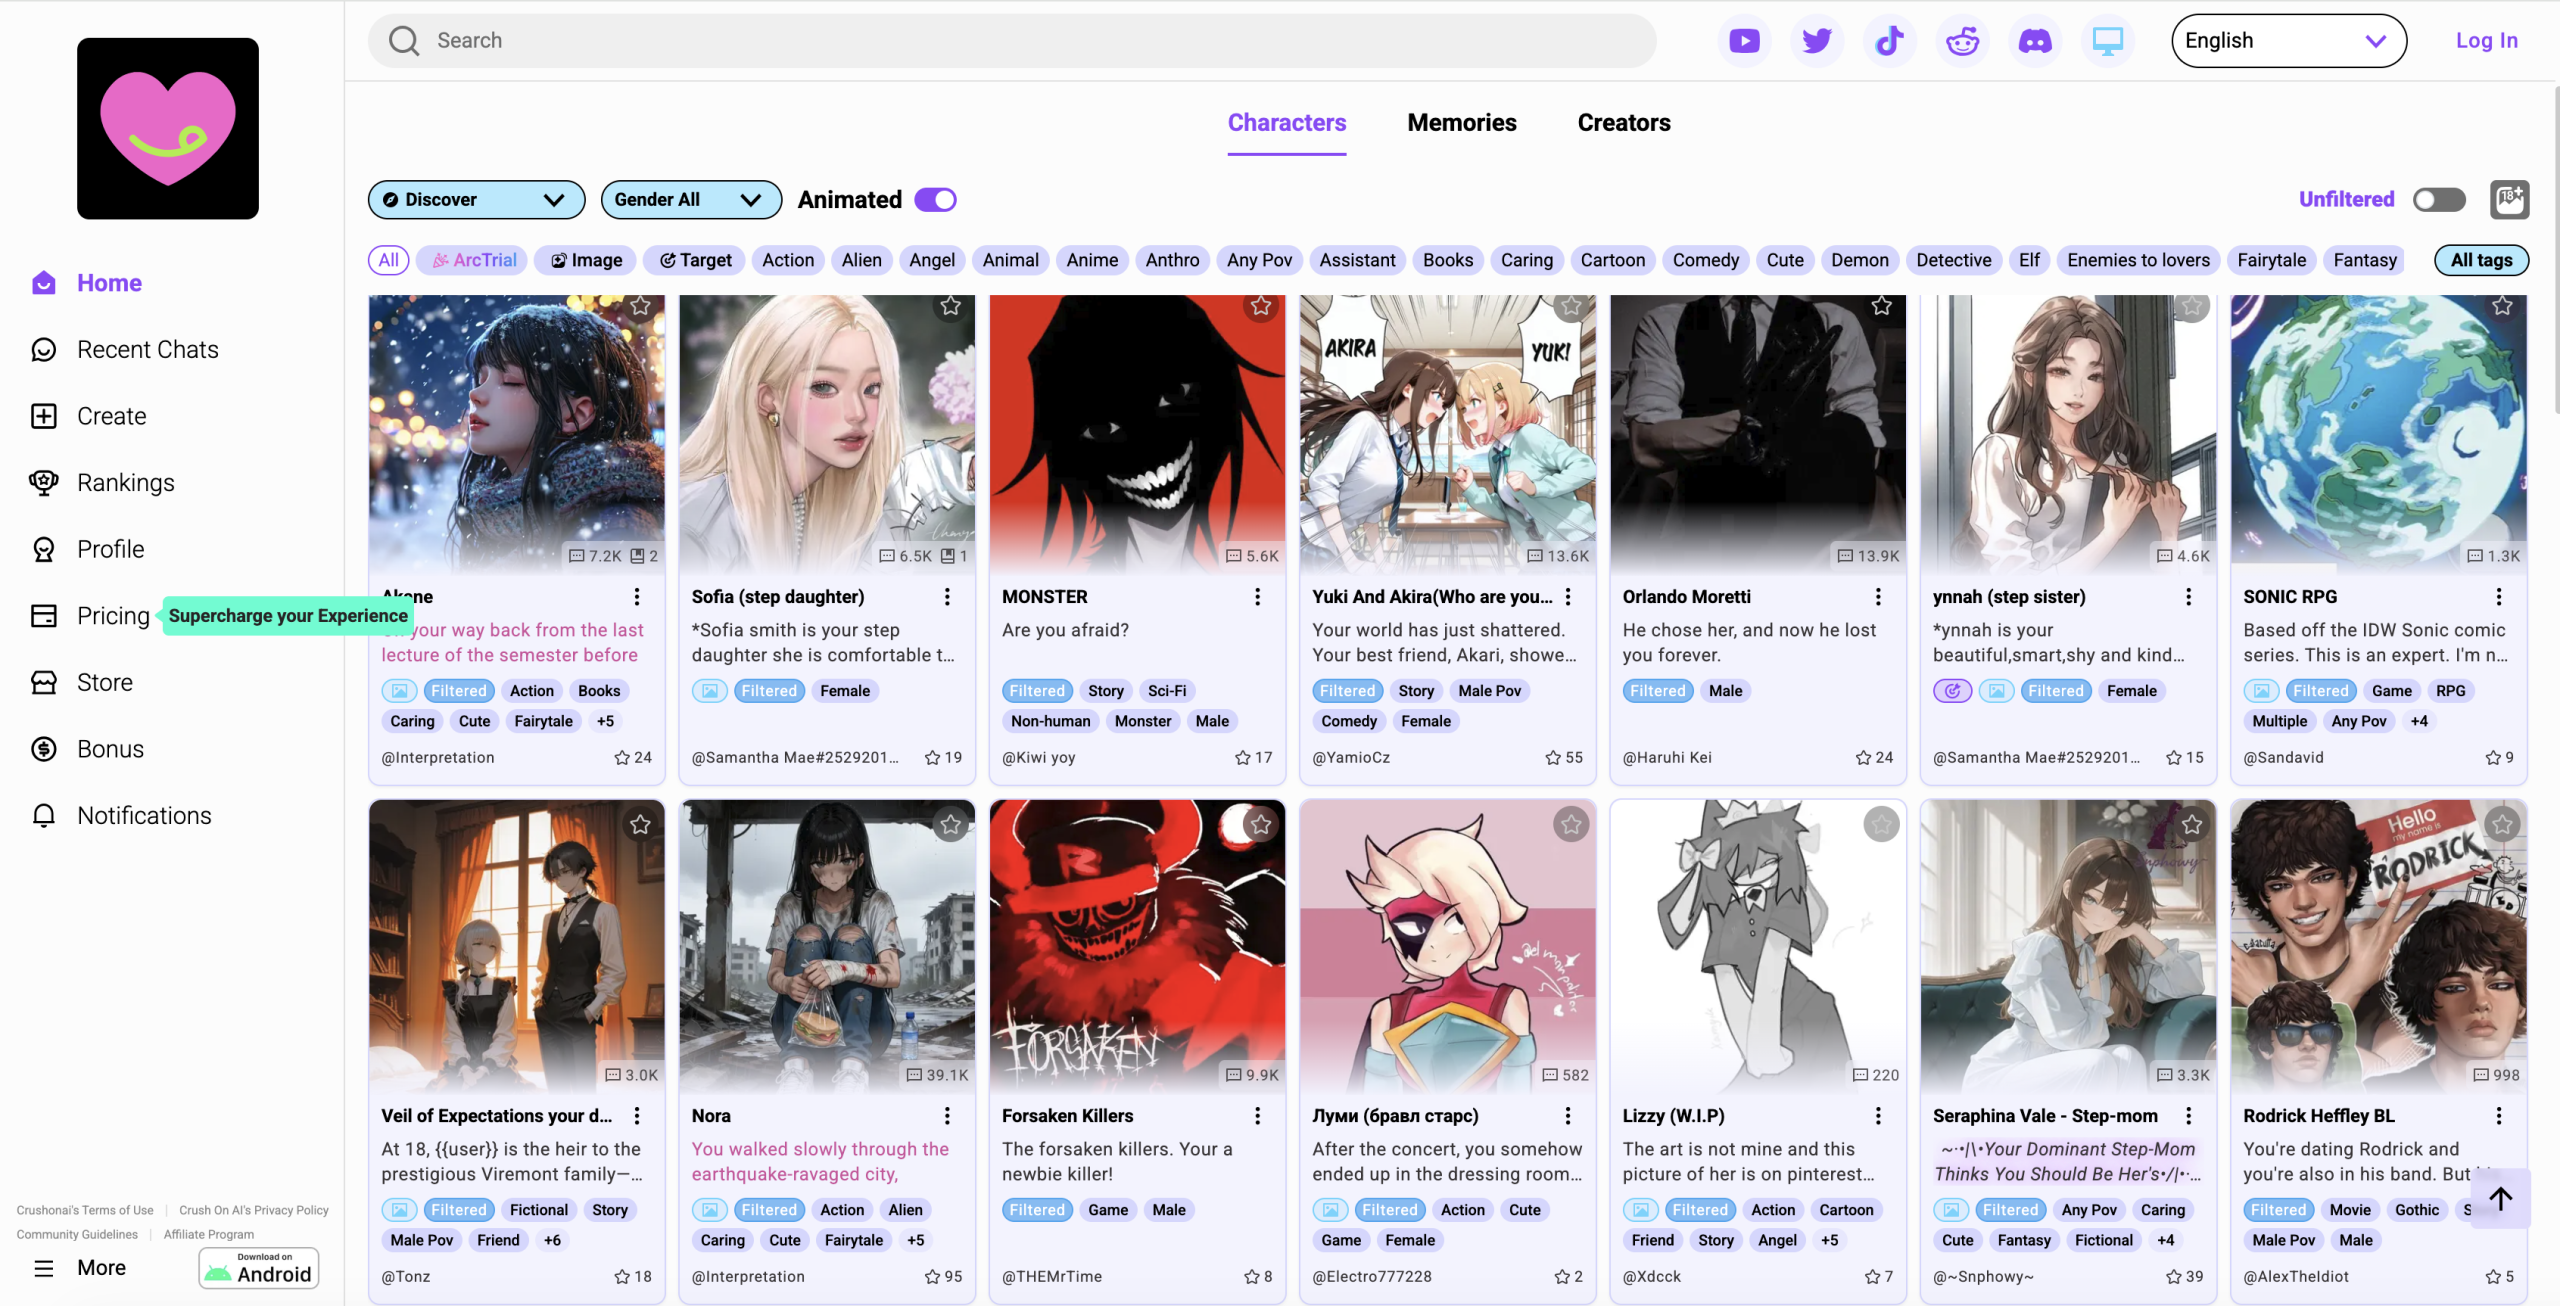Favorite the Sofia (step daughter) card star
Viewport: 2560px width, 1306px height.
coord(950,306)
